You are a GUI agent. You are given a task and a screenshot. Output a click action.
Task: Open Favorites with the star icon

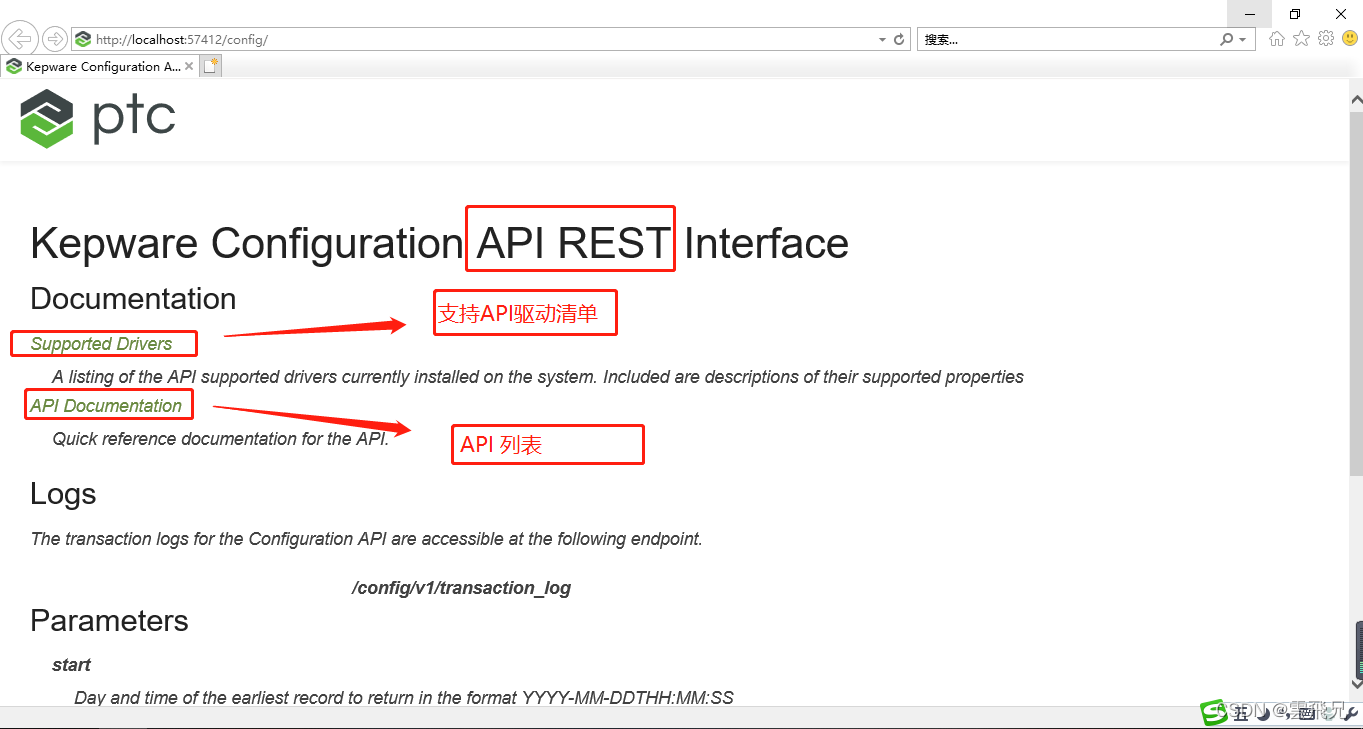pyautogui.click(x=1301, y=39)
